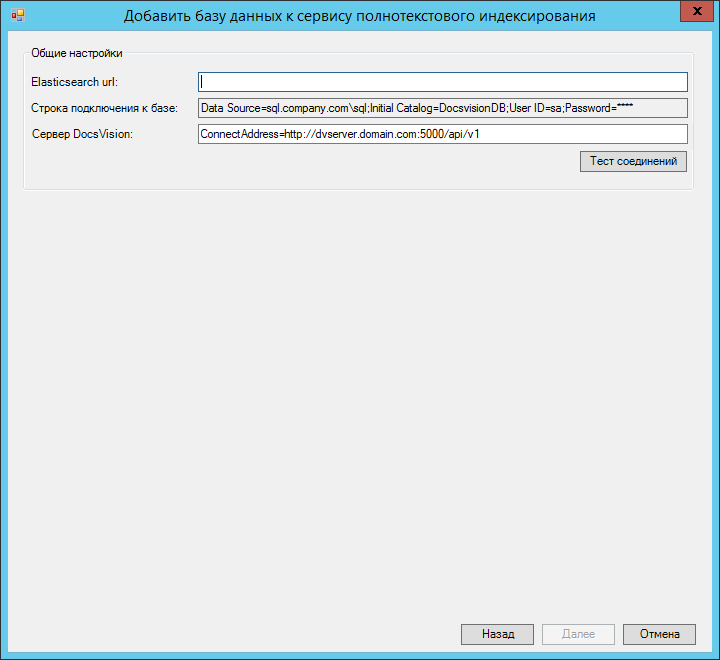This screenshot has height=660, width=720.
Task: Click the greyed-out Далее button
Action: 579,634
